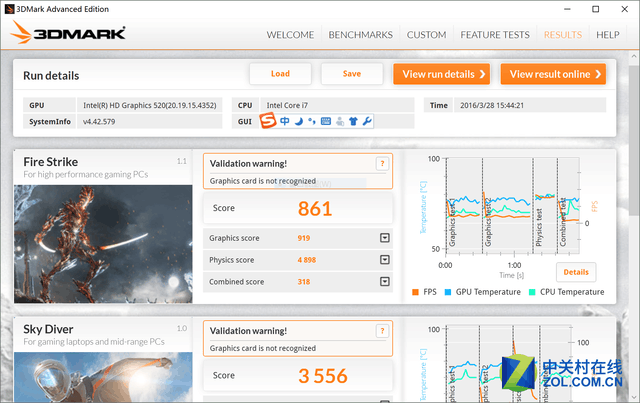Click the Combined score value 318
The width and height of the screenshot is (640, 403).
pyautogui.click(x=304, y=282)
